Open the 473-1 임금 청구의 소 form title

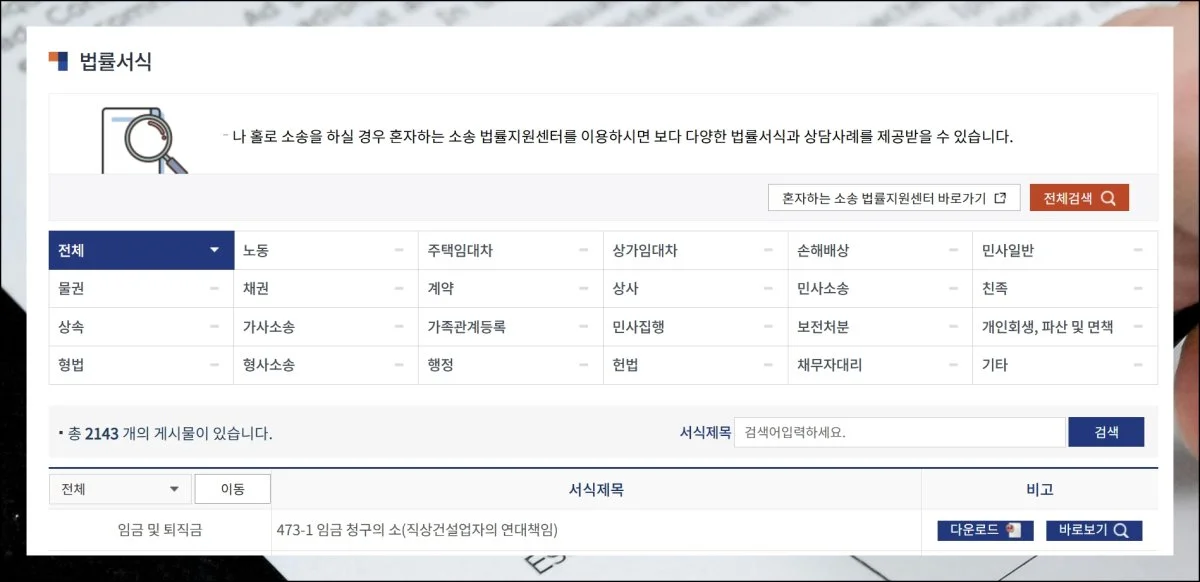tap(416, 530)
